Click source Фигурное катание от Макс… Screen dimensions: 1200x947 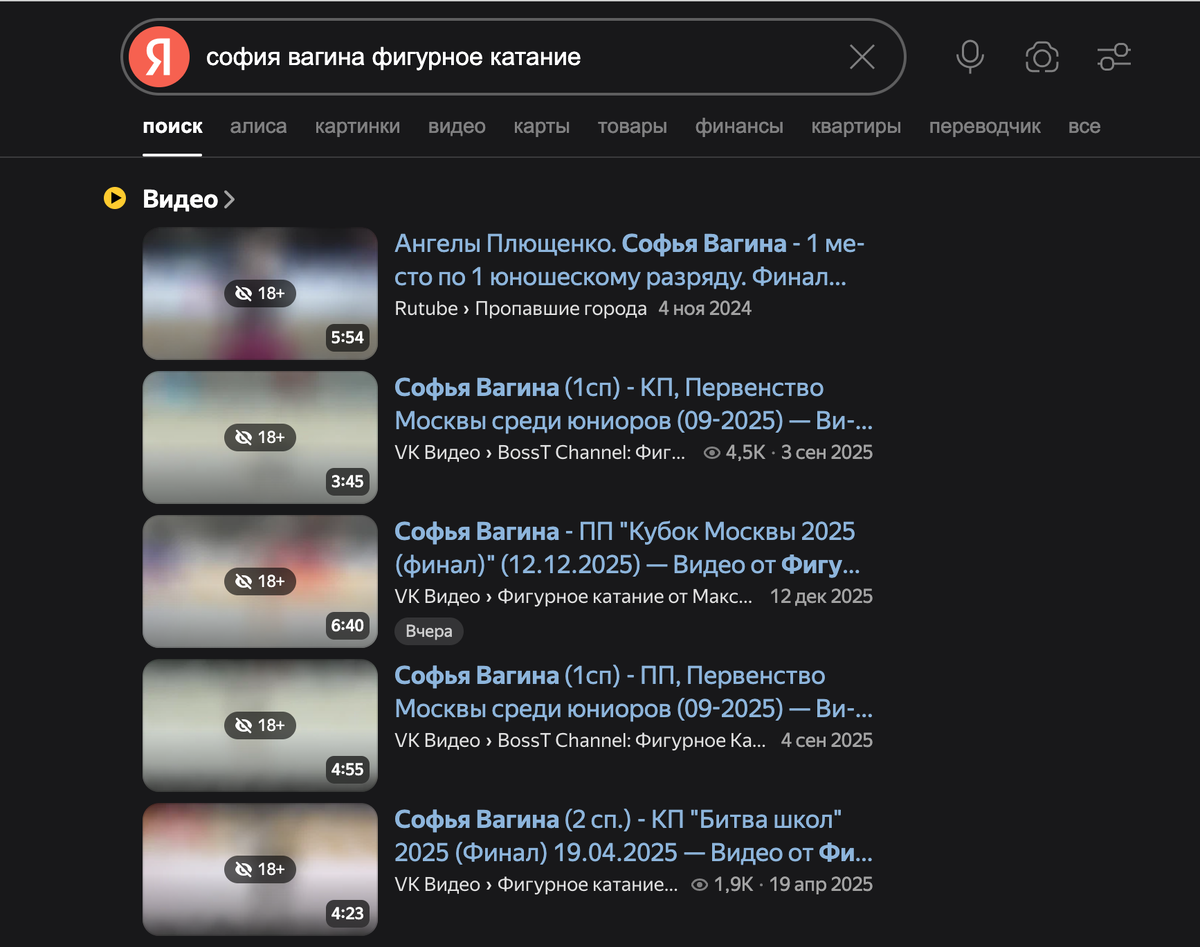click(x=625, y=596)
